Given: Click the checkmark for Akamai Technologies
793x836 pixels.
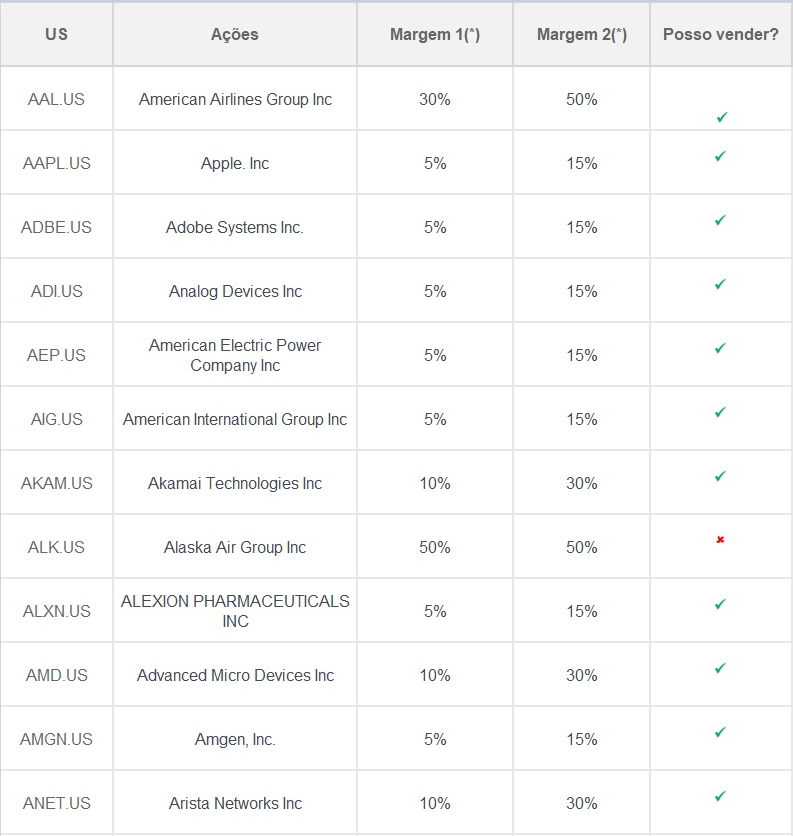Looking at the screenshot, I should coord(720,477).
